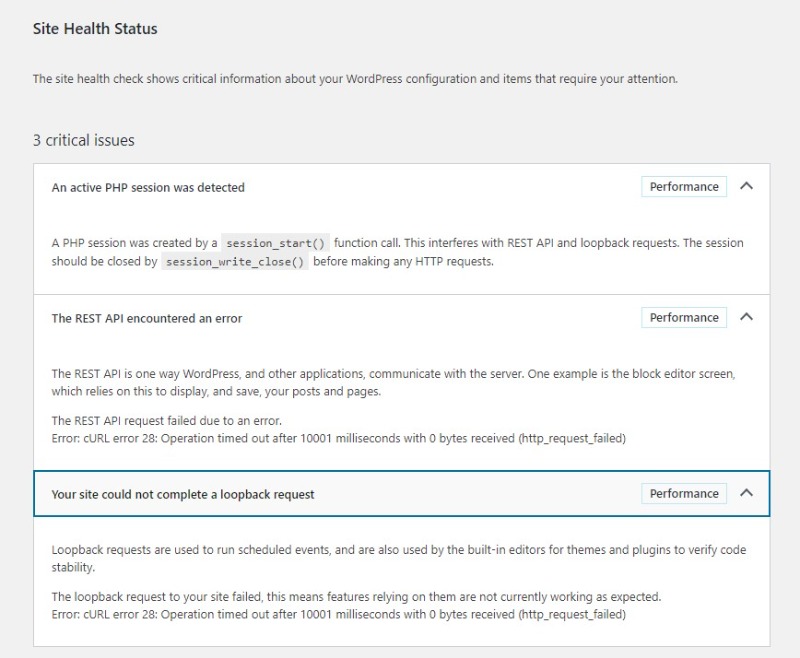800x658 pixels.
Task: Click the 'Site Health Status' heading
Action: pos(95,29)
